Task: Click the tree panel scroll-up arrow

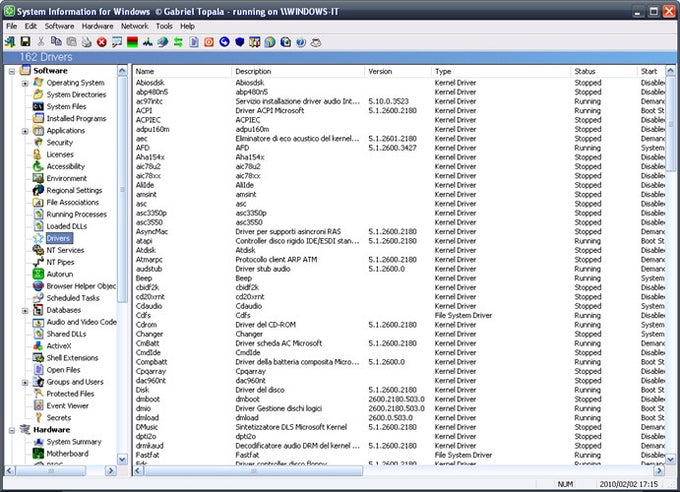Action: [x=122, y=71]
